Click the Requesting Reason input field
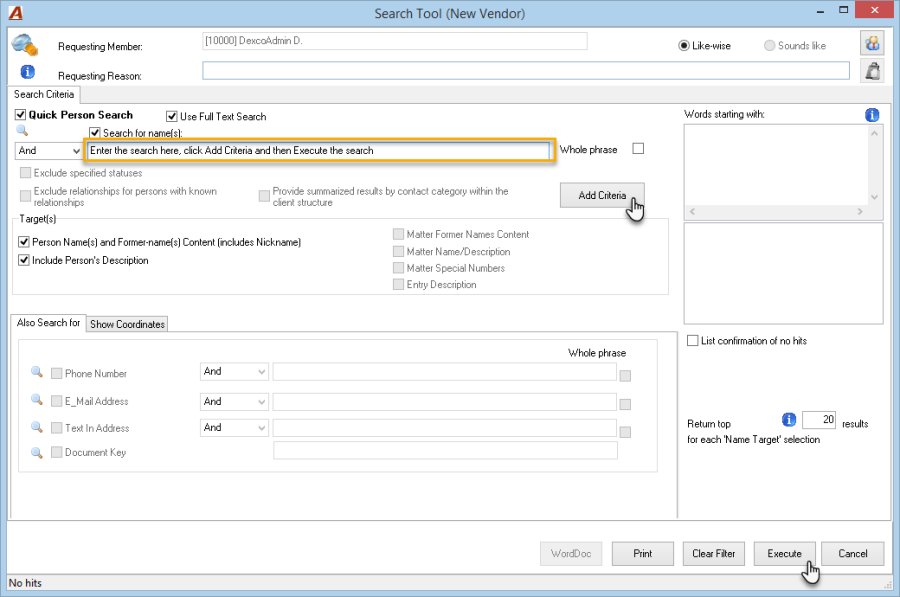 coord(526,71)
